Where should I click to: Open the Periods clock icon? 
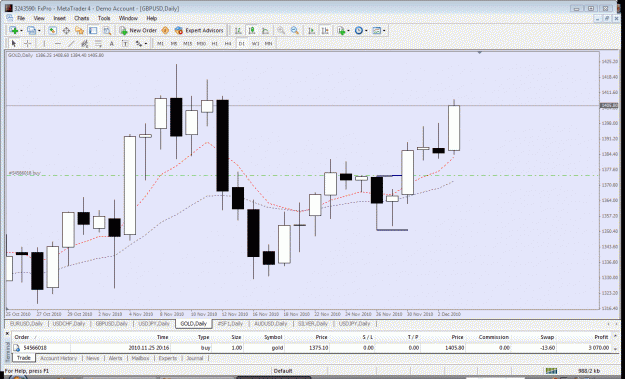[358, 30]
